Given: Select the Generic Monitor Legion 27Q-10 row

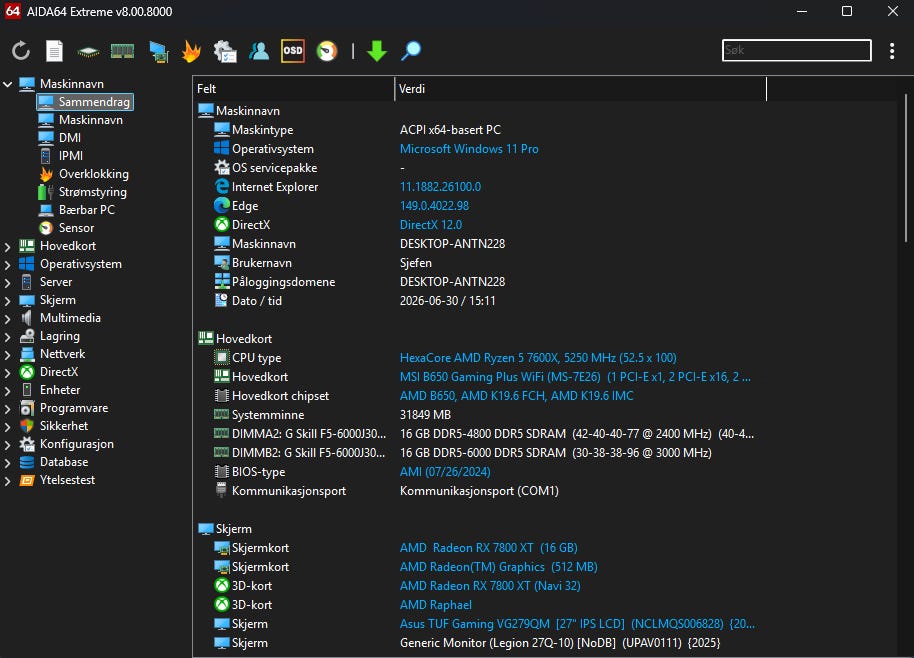Looking at the screenshot, I should 479,643.
